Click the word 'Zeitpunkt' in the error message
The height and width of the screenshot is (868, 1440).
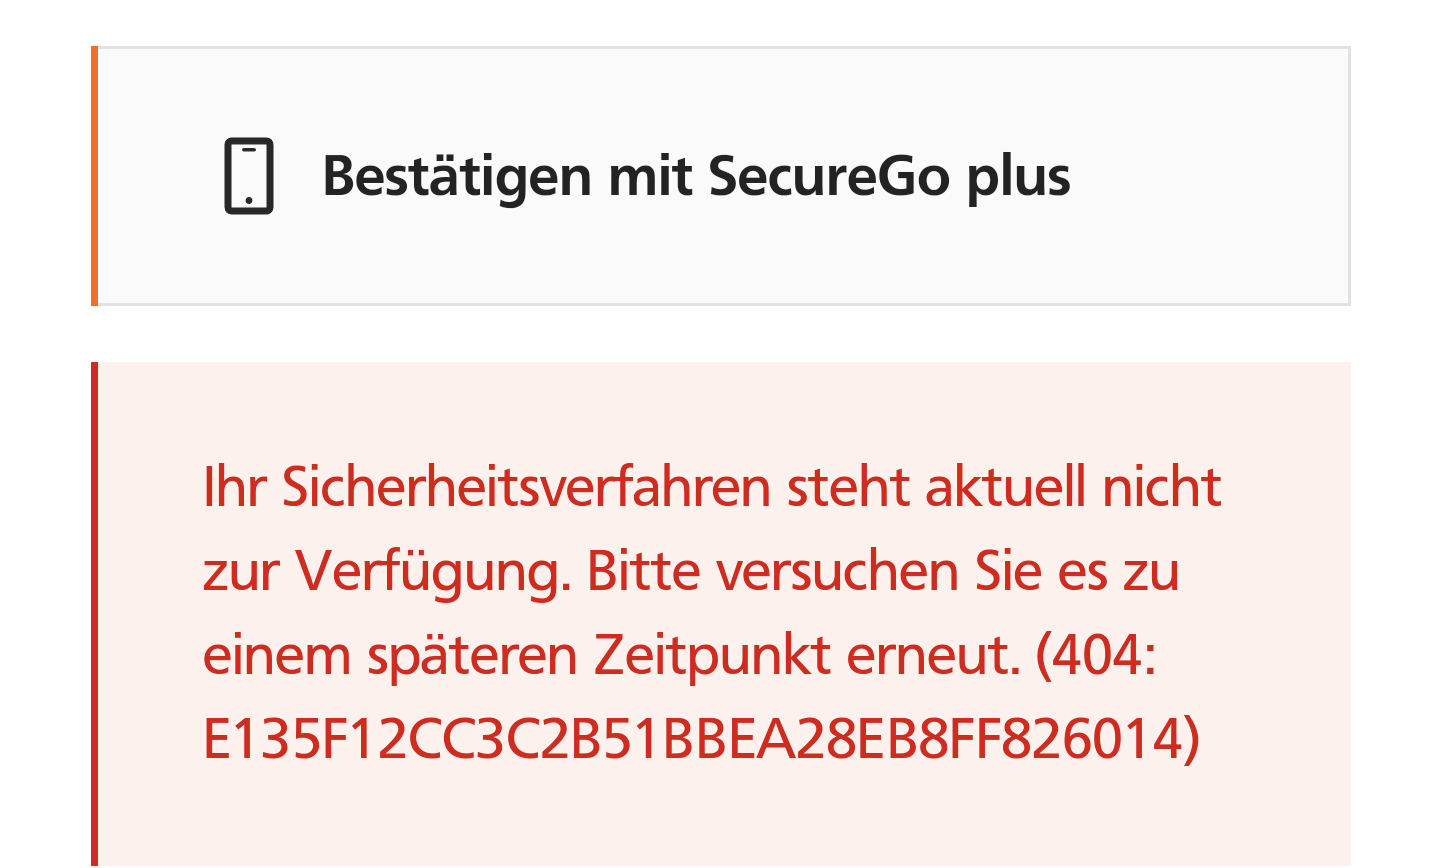coord(712,657)
